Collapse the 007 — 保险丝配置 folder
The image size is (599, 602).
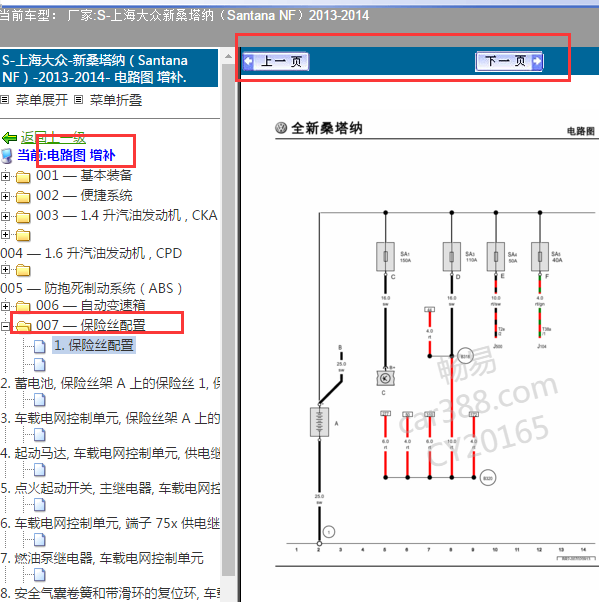(x=5, y=326)
